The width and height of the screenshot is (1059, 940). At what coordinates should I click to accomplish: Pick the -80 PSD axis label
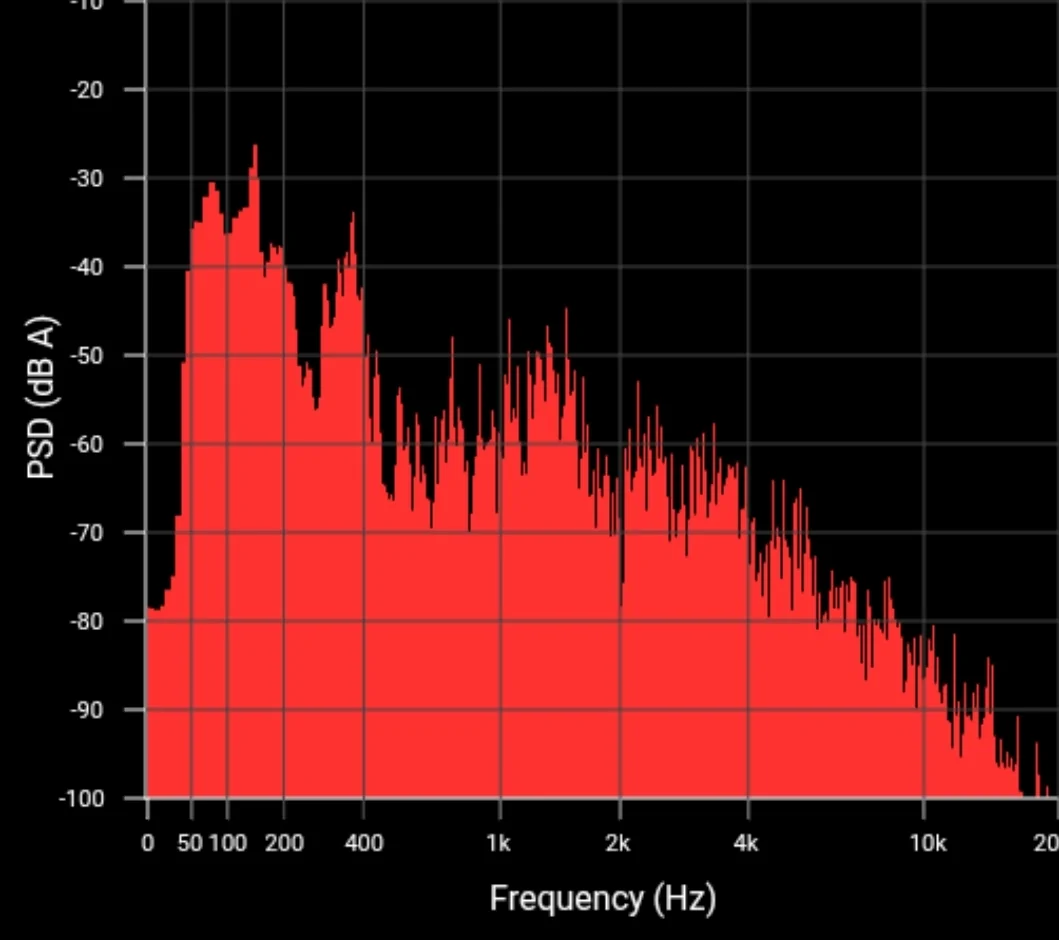[x=86, y=621]
